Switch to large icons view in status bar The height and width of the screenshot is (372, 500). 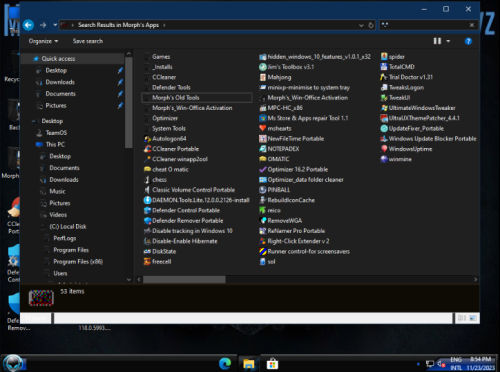[473, 318]
